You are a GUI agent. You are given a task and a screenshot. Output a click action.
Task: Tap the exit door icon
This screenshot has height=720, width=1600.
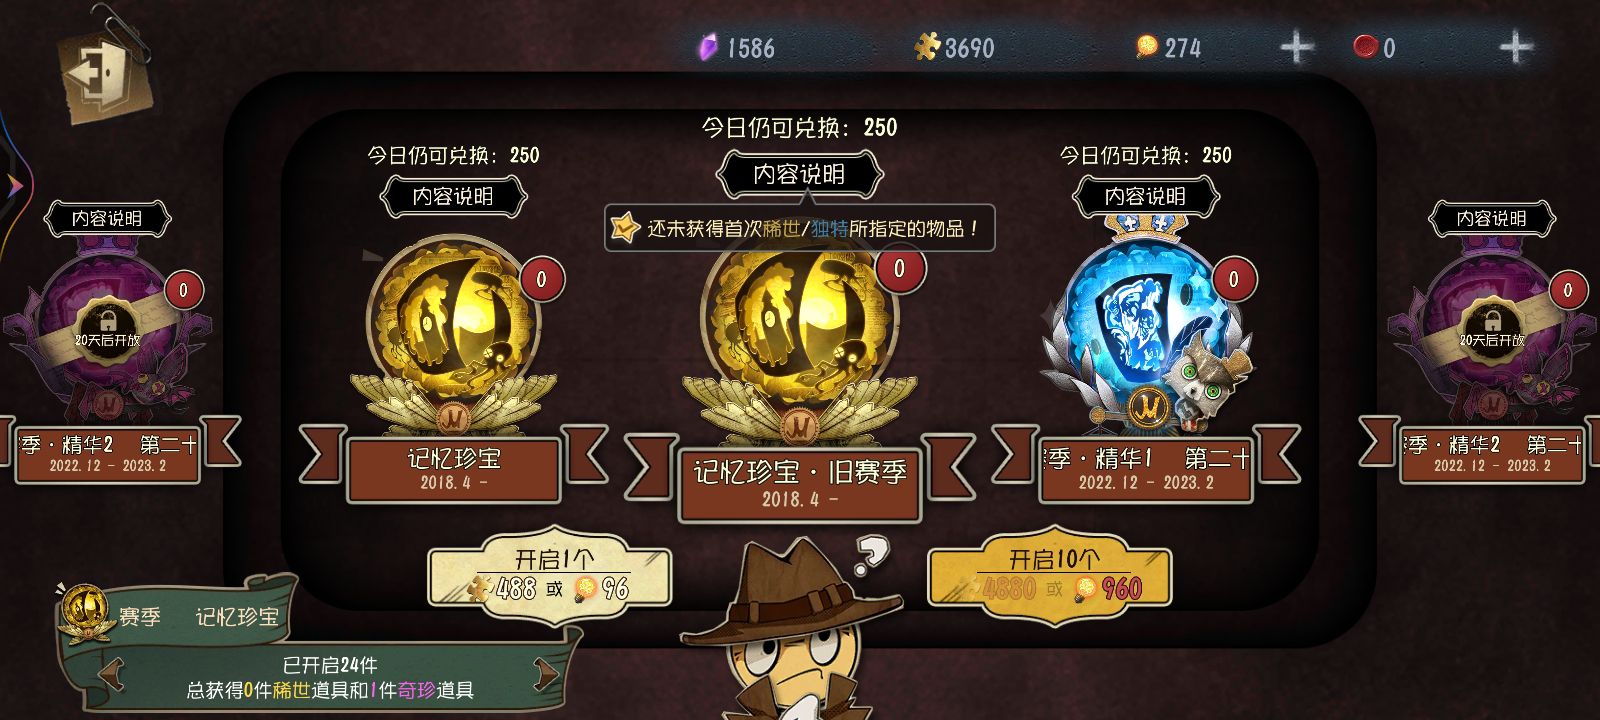pos(104,73)
